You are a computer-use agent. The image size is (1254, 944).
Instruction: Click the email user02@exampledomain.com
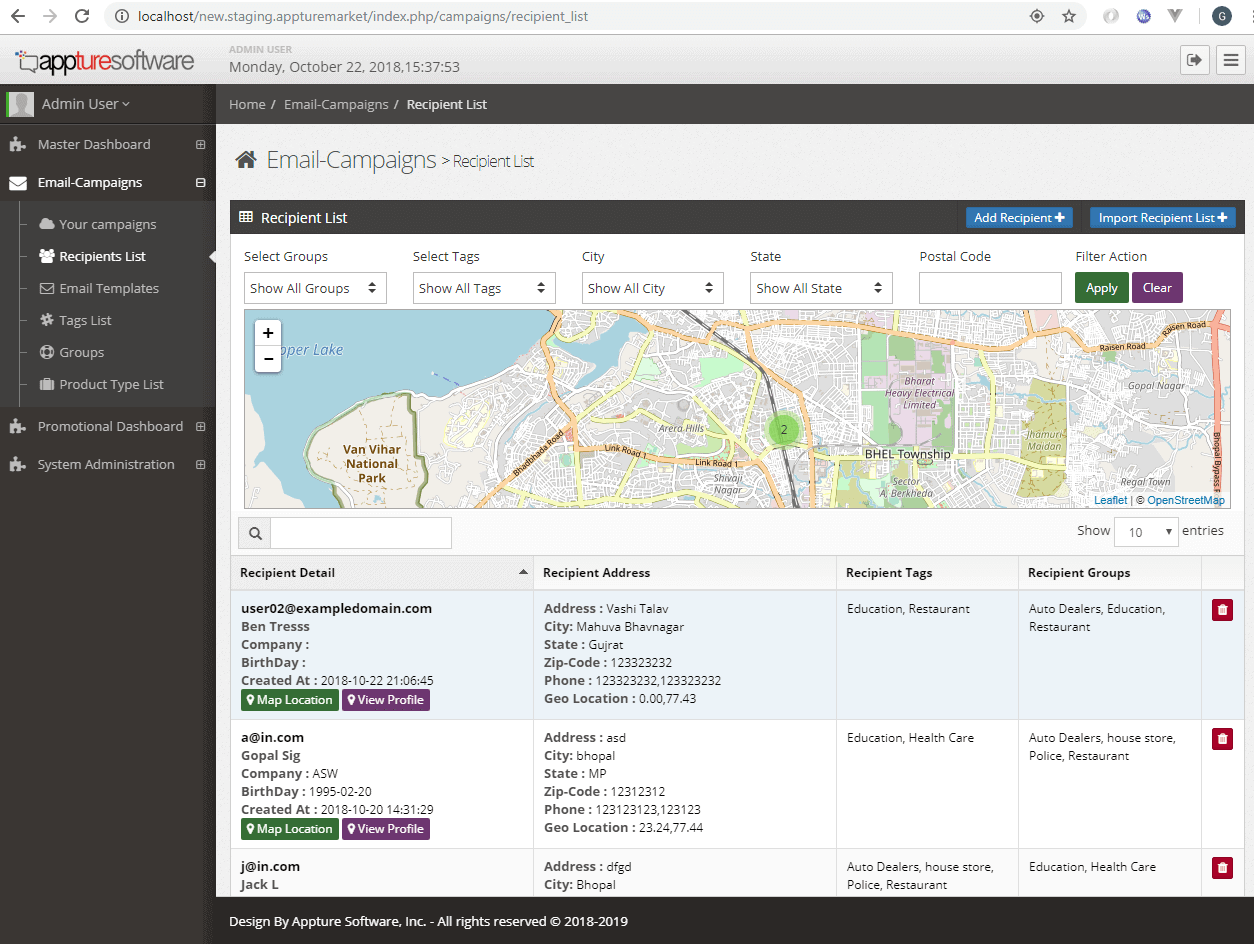click(x=336, y=608)
